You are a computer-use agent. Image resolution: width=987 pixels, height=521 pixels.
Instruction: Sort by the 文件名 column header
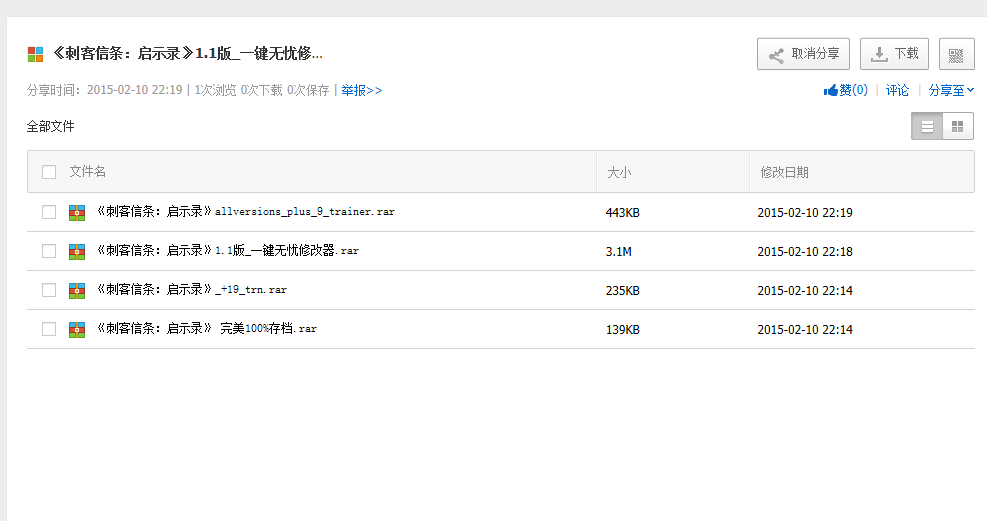pos(87,171)
